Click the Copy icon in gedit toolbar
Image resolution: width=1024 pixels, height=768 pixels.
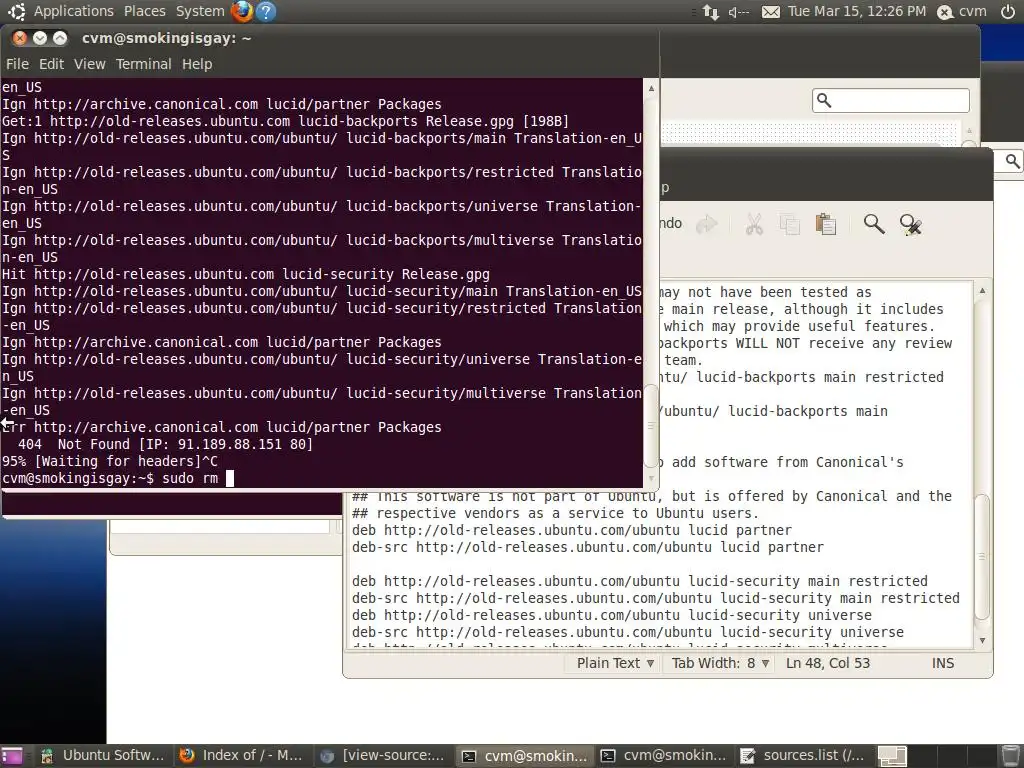790,224
